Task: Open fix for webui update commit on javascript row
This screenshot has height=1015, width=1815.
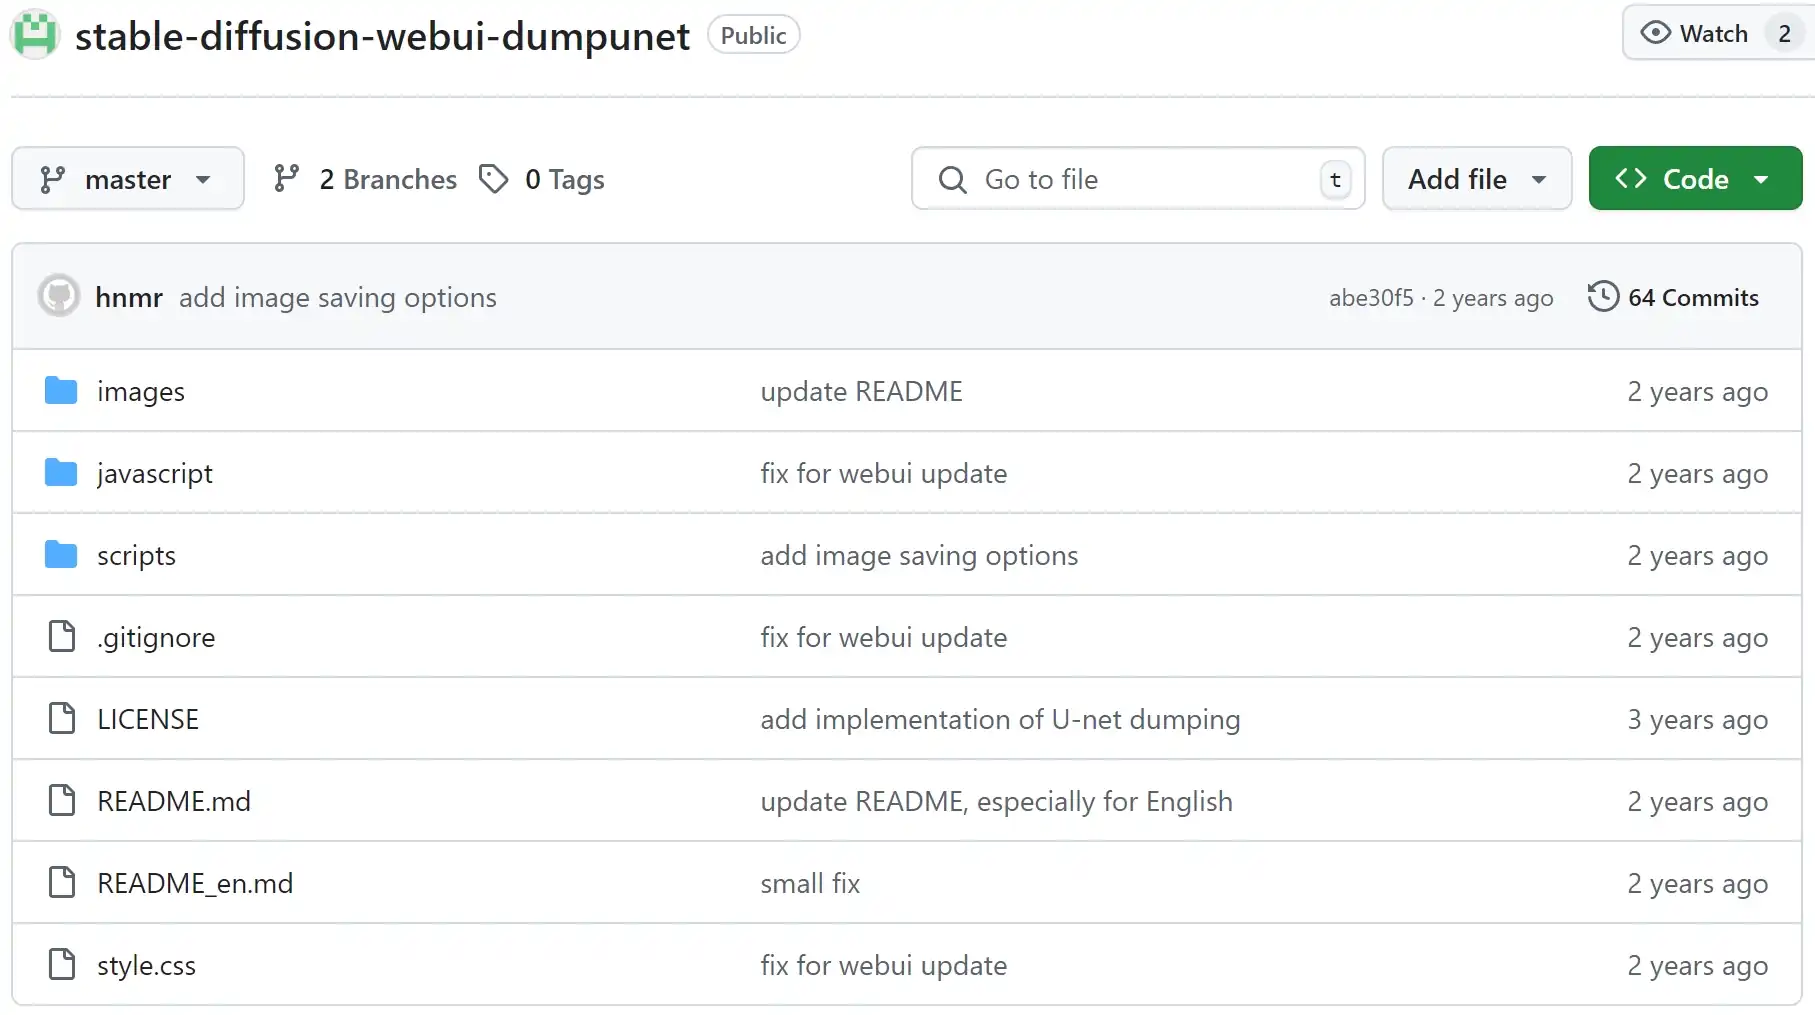Action: pos(883,473)
